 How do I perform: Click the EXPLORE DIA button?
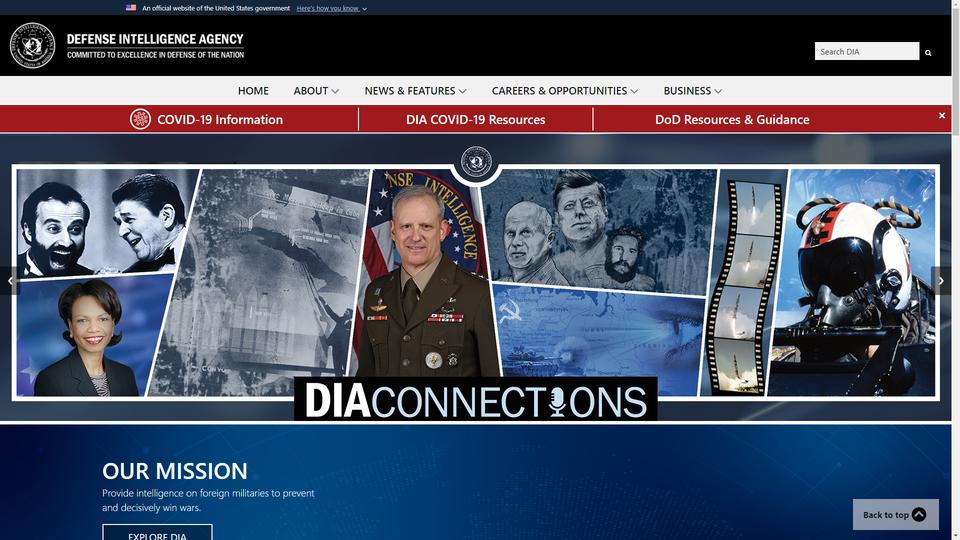click(157, 533)
